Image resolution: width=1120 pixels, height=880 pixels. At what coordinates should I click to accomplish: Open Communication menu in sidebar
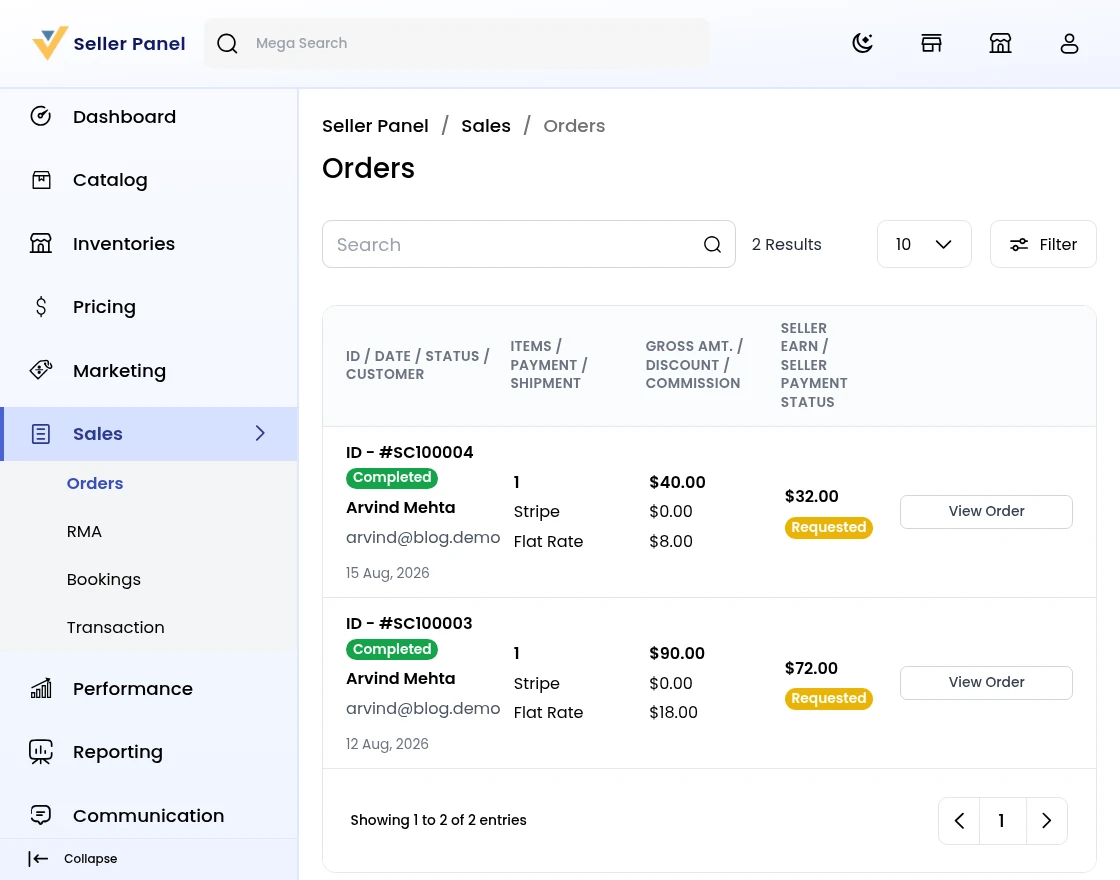[149, 816]
